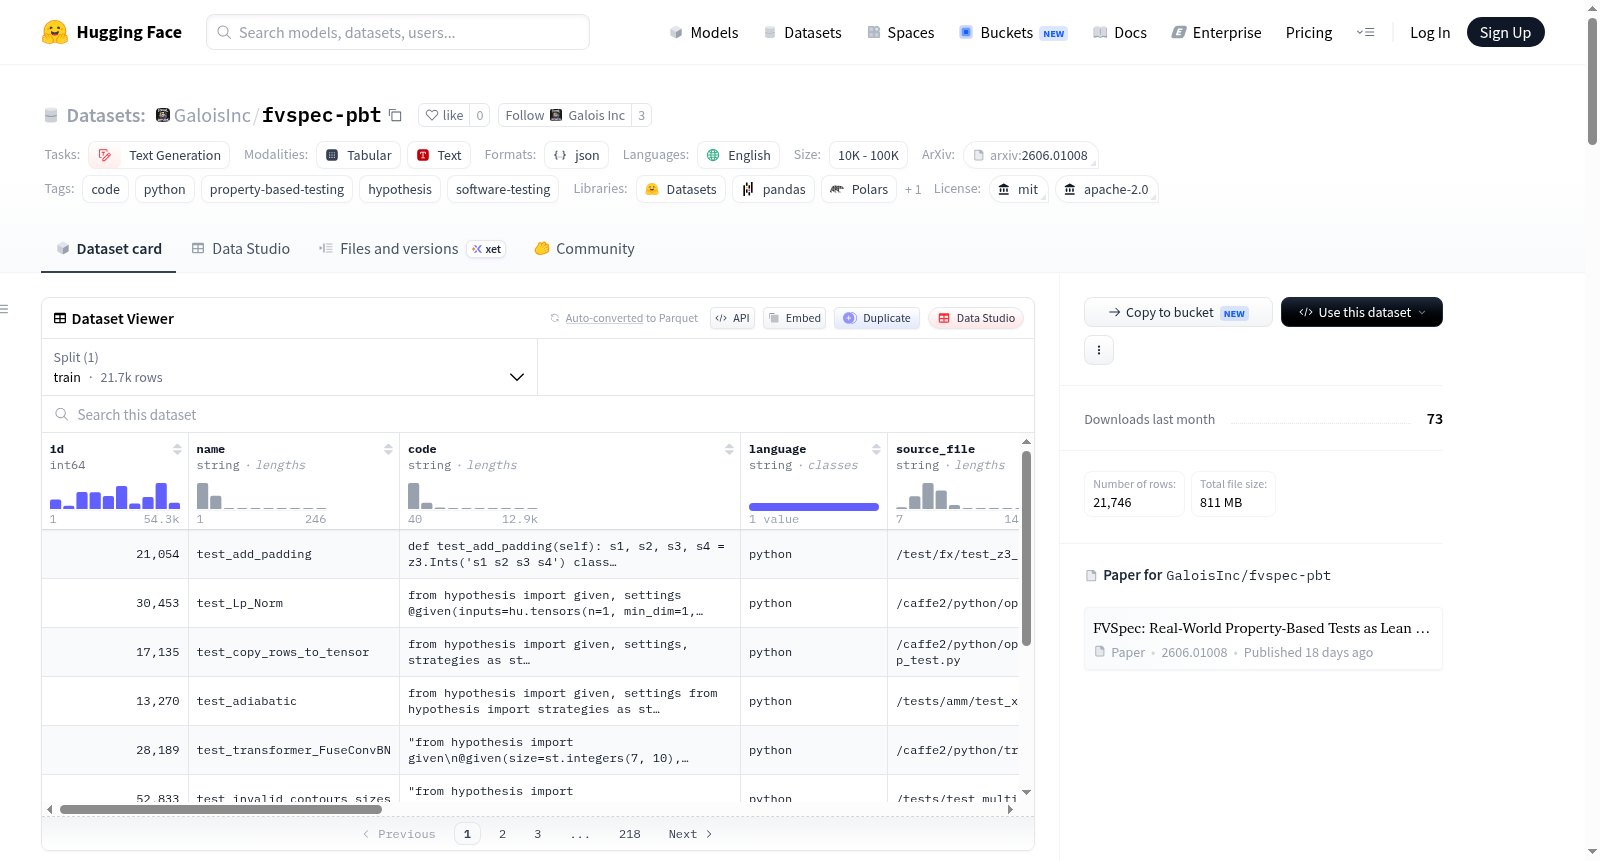Sort the name column
Image resolution: width=1600 pixels, height=861 pixels.
[x=388, y=449]
